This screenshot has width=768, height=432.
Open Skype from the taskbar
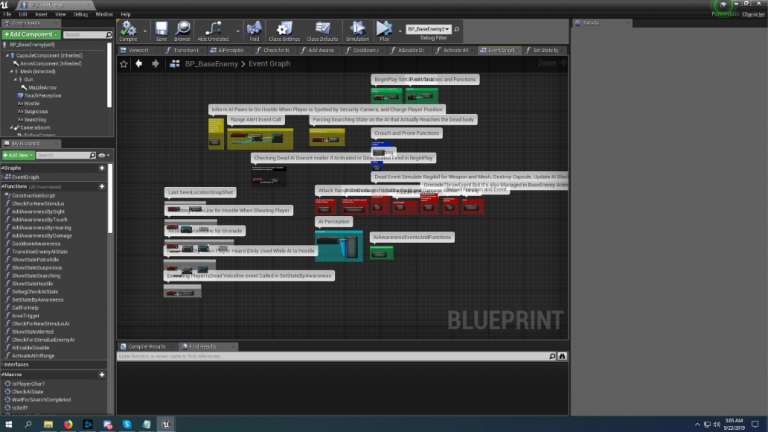pos(127,425)
